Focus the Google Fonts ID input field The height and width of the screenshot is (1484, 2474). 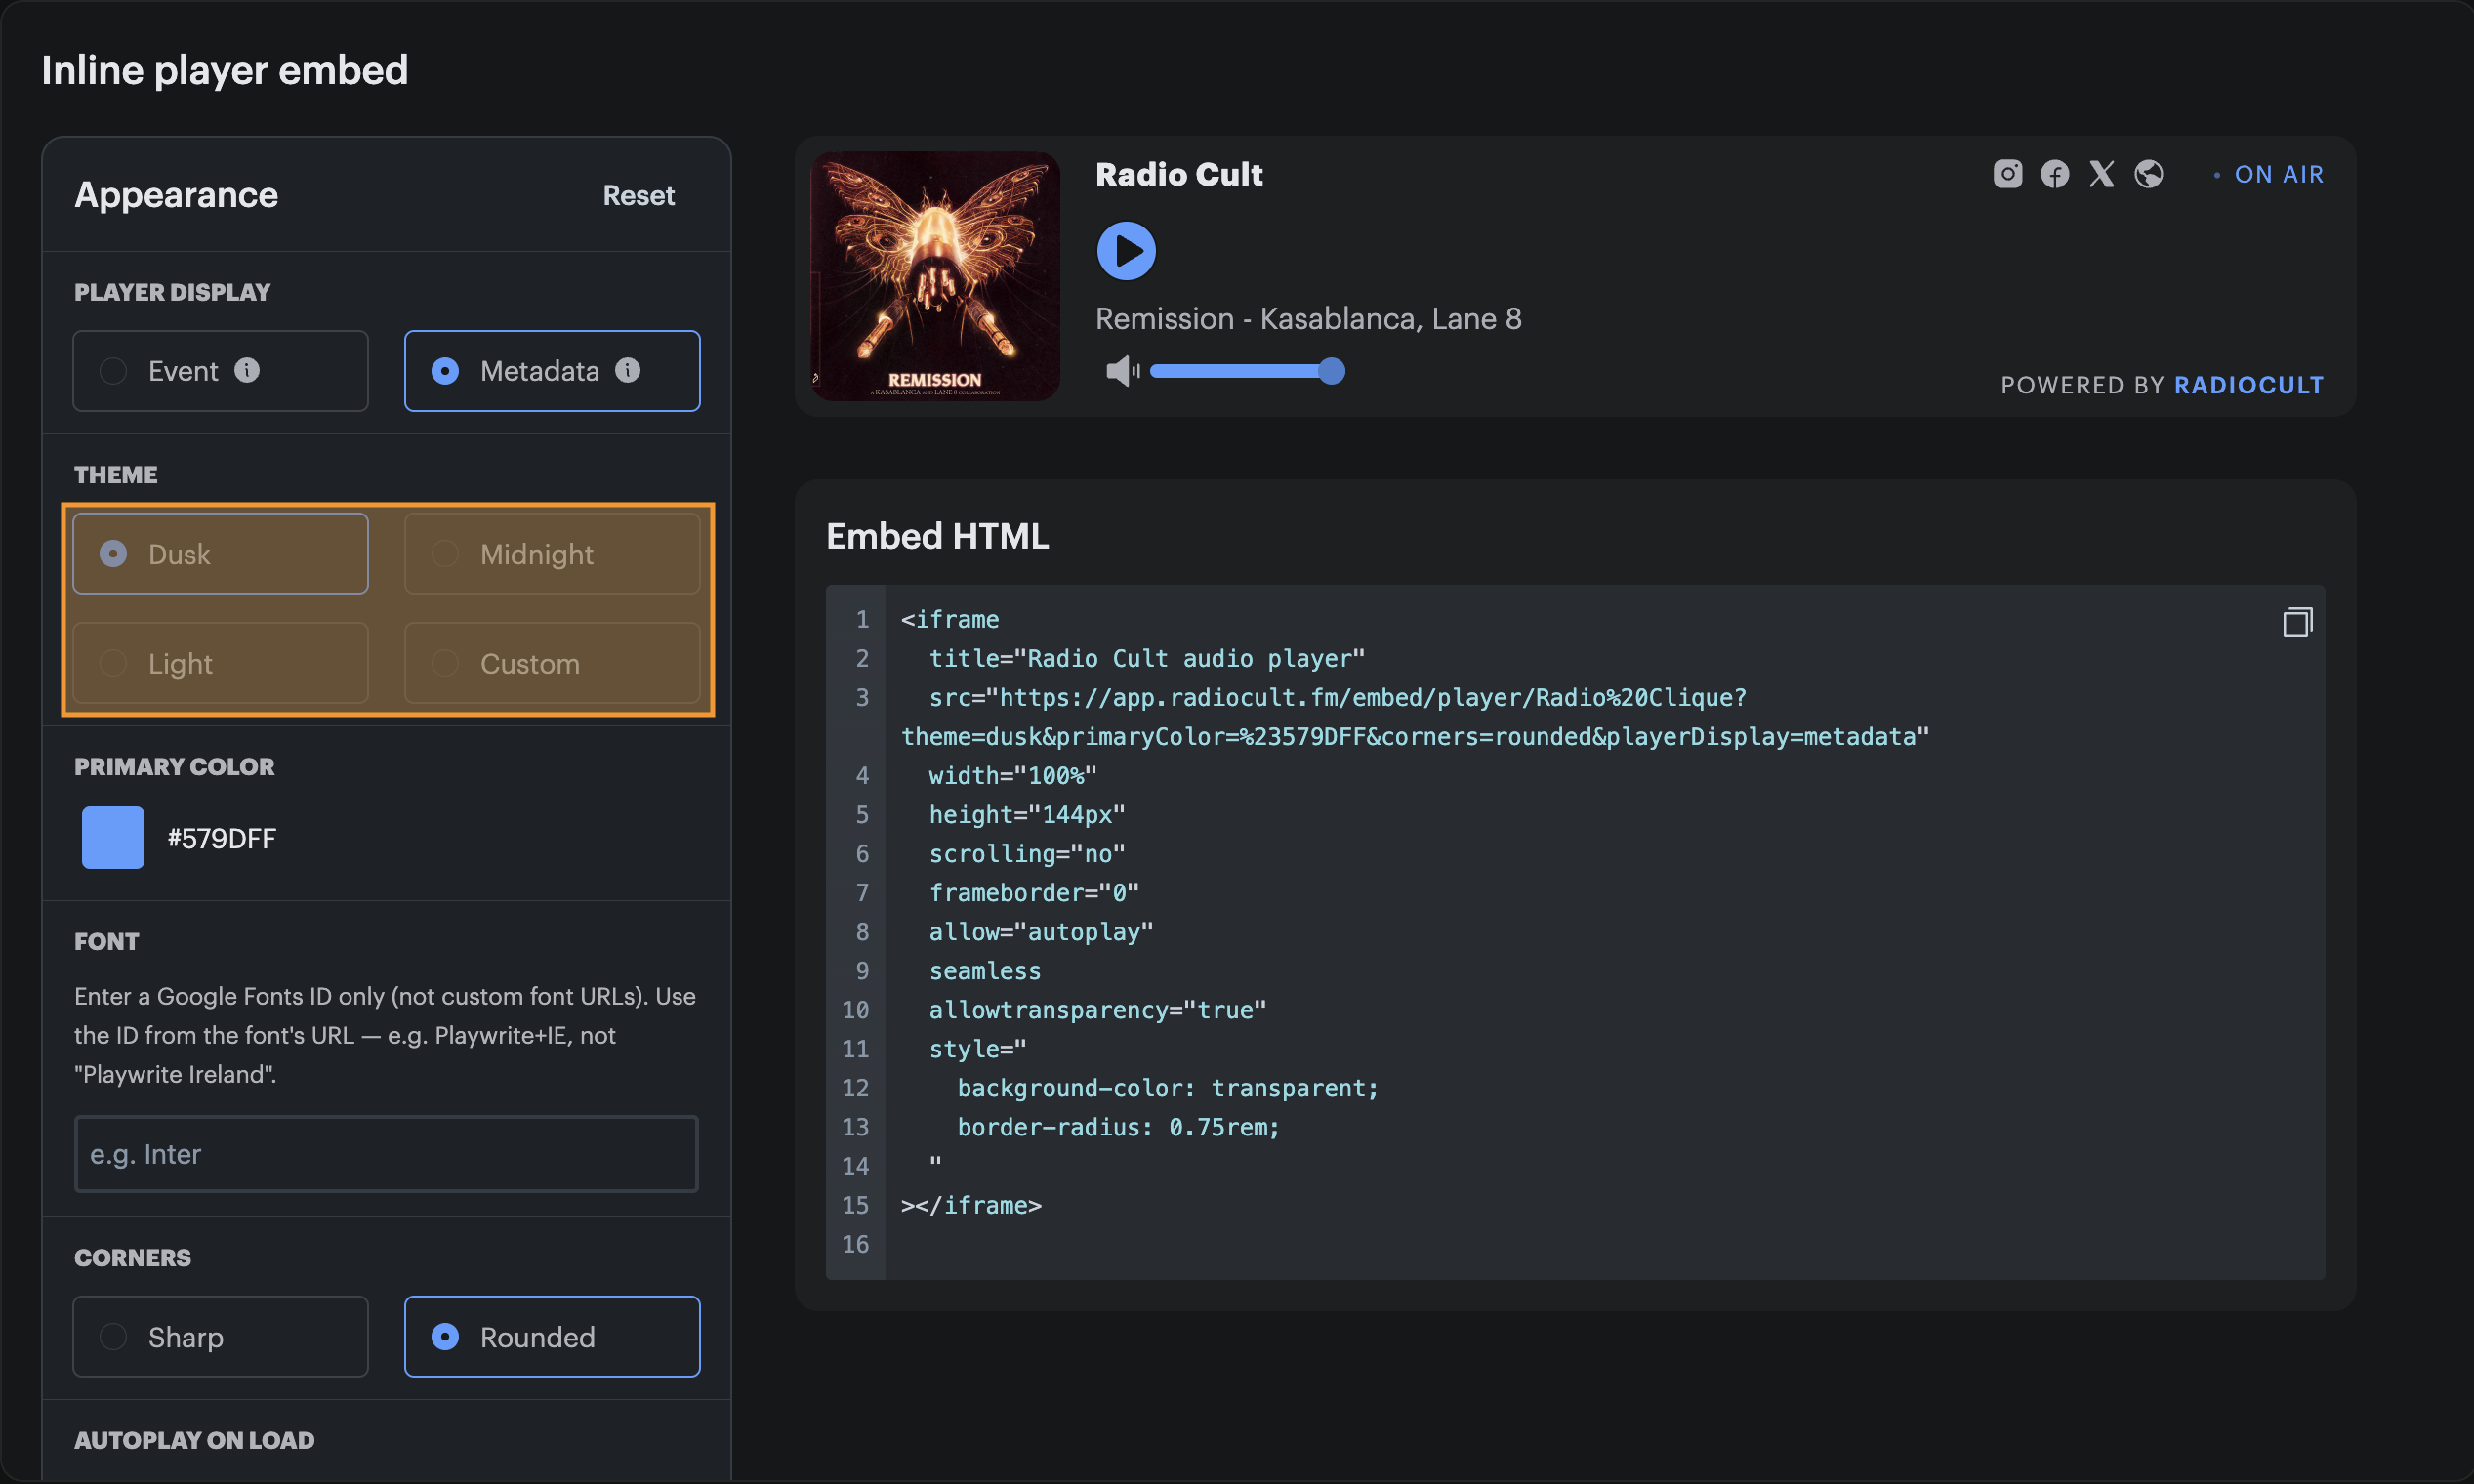[386, 1154]
